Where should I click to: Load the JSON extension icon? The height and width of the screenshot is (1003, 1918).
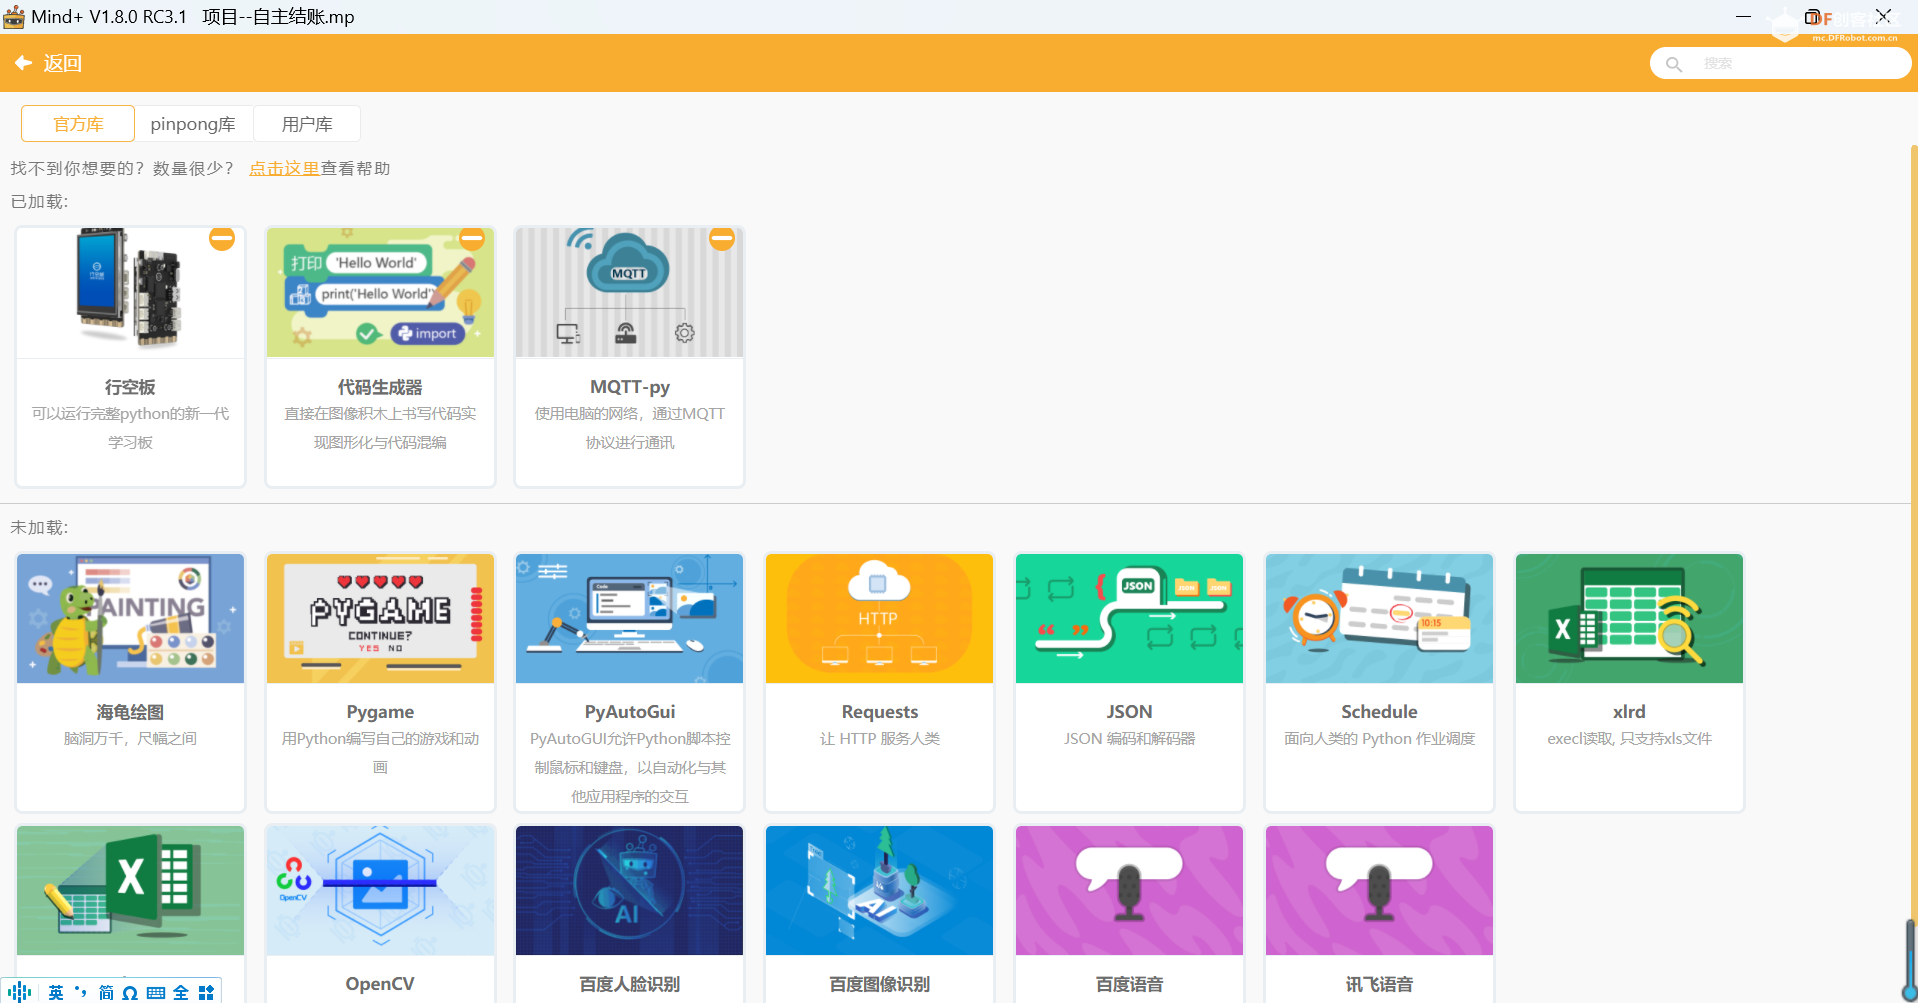point(1129,618)
